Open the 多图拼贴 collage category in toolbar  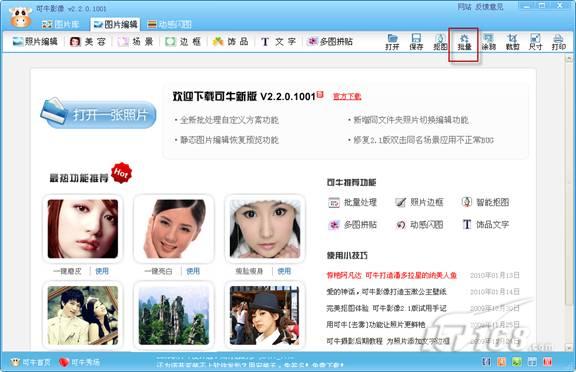[x=330, y=41]
